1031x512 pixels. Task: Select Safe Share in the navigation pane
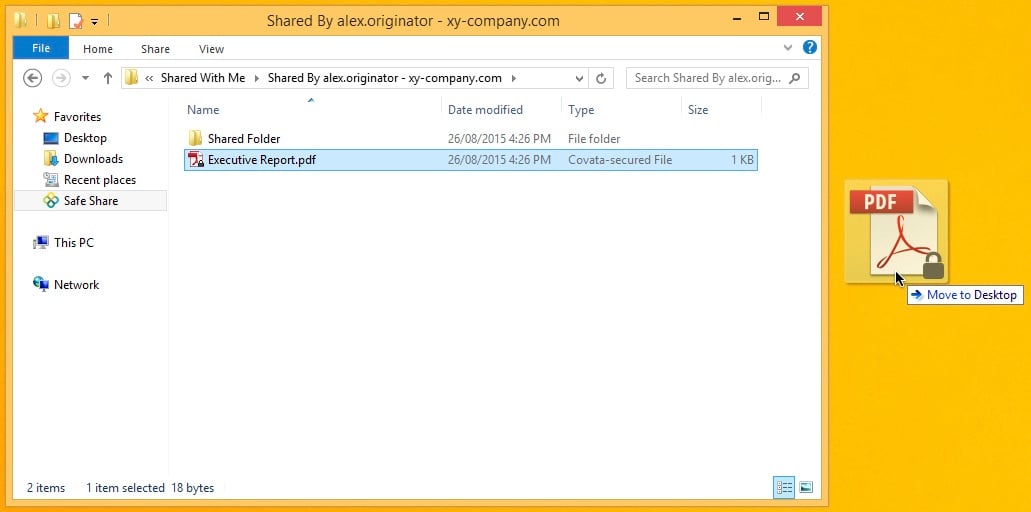point(90,200)
